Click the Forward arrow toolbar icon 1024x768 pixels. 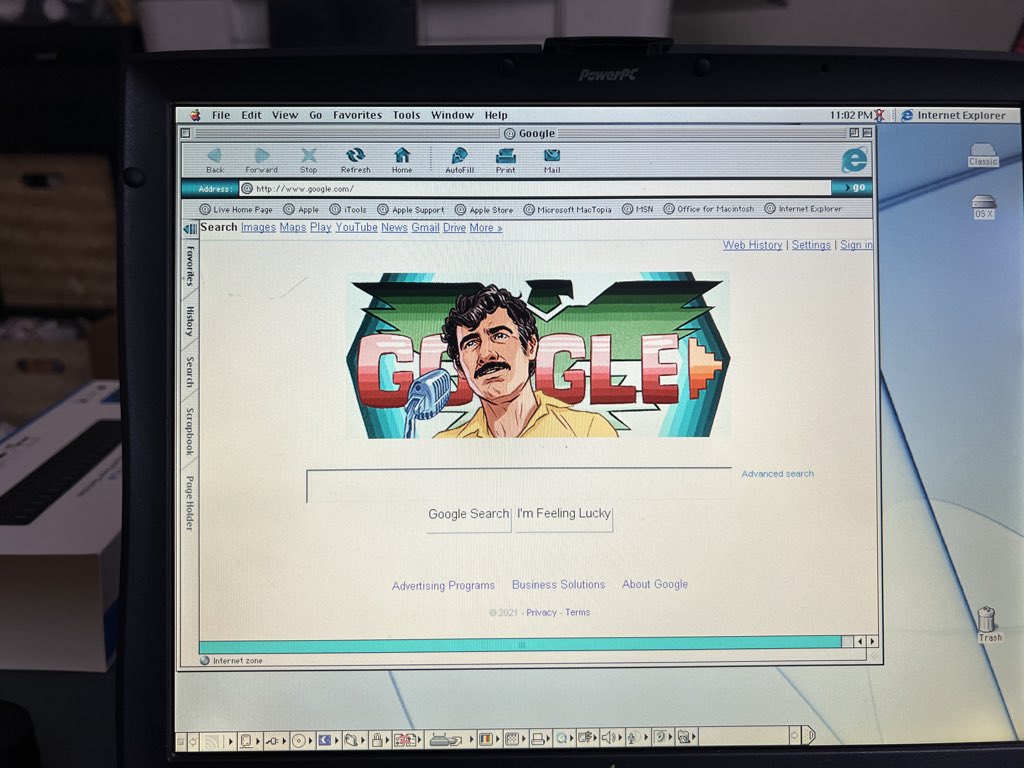pos(261,160)
